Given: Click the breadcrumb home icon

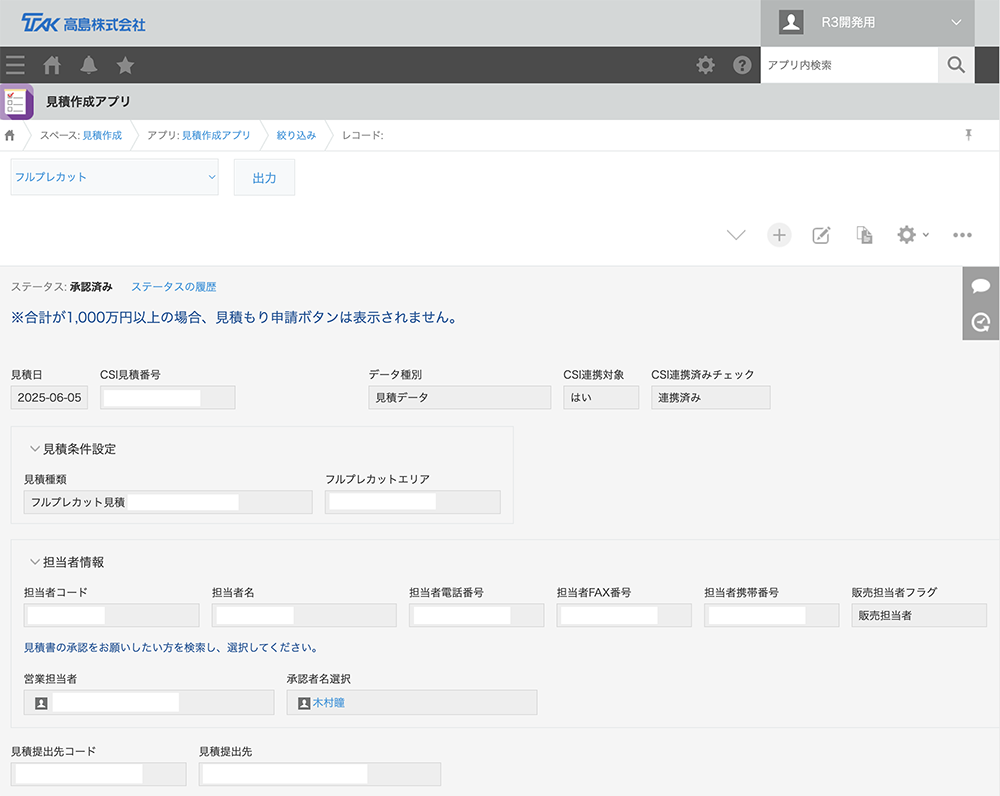Looking at the screenshot, I should point(10,135).
